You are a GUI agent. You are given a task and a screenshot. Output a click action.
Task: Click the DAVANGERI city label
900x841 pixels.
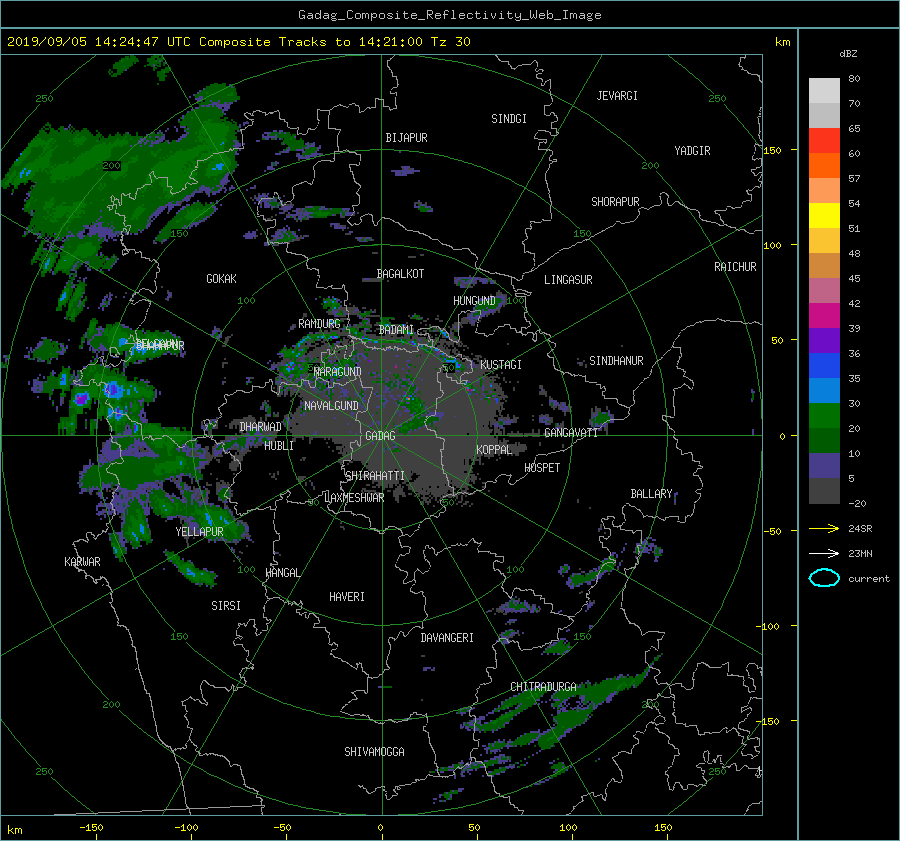coord(447,638)
